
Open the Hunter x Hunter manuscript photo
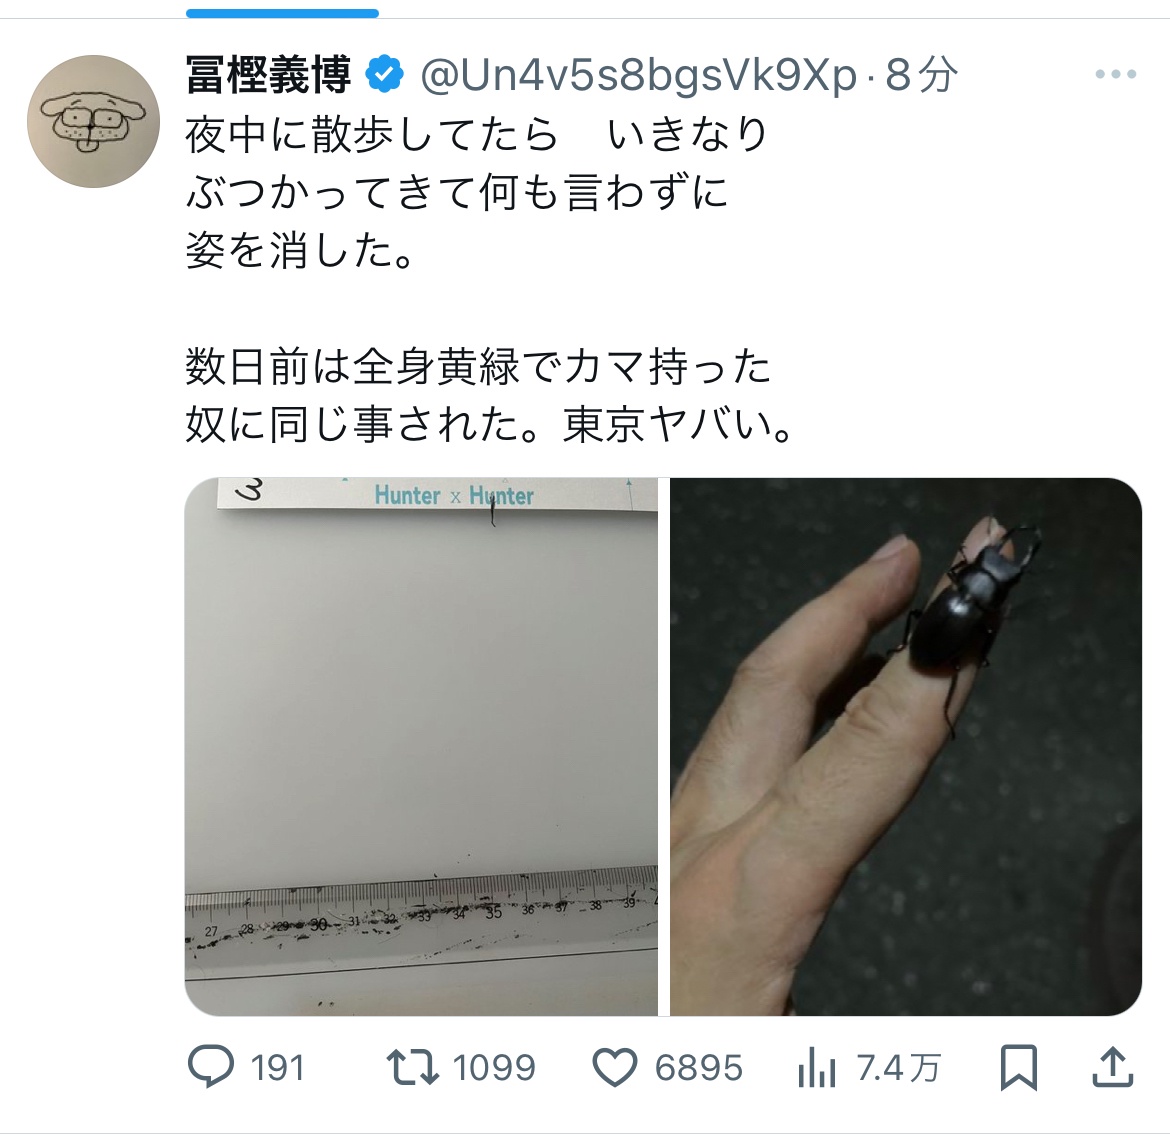pos(422,746)
